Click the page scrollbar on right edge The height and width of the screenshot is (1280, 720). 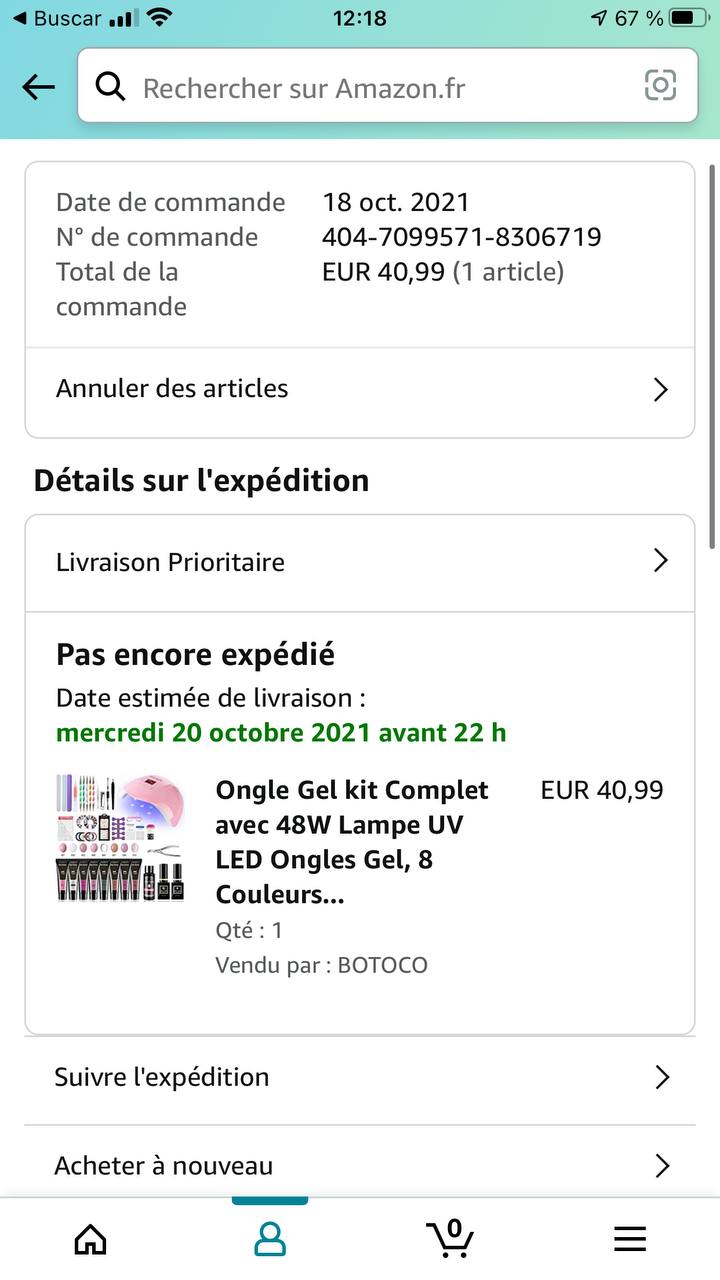[x=712, y=355]
